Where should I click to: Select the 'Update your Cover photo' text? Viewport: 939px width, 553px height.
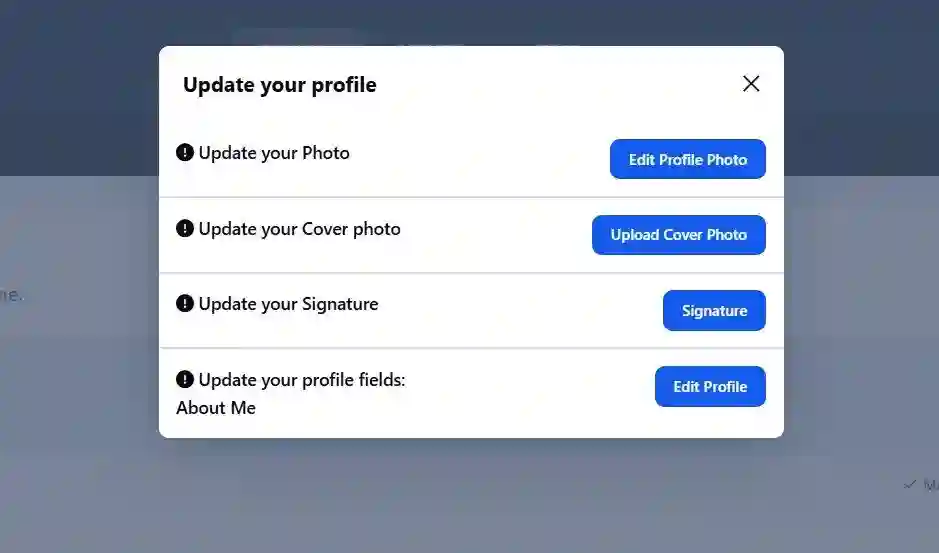[x=299, y=229]
